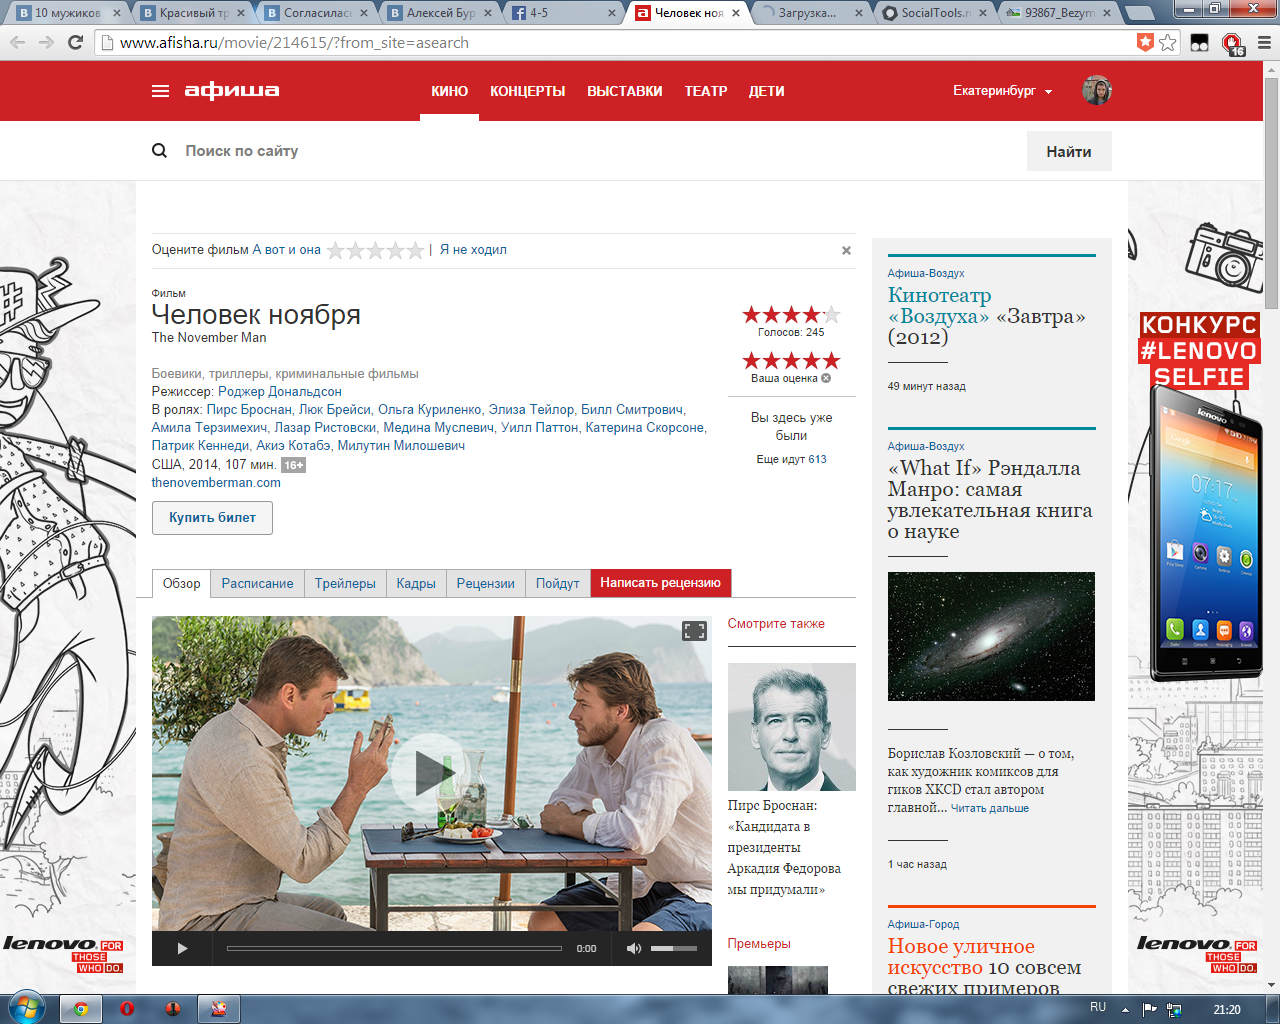The width and height of the screenshot is (1280, 1024).
Task: Adjust the video volume slider
Action: pos(674,948)
